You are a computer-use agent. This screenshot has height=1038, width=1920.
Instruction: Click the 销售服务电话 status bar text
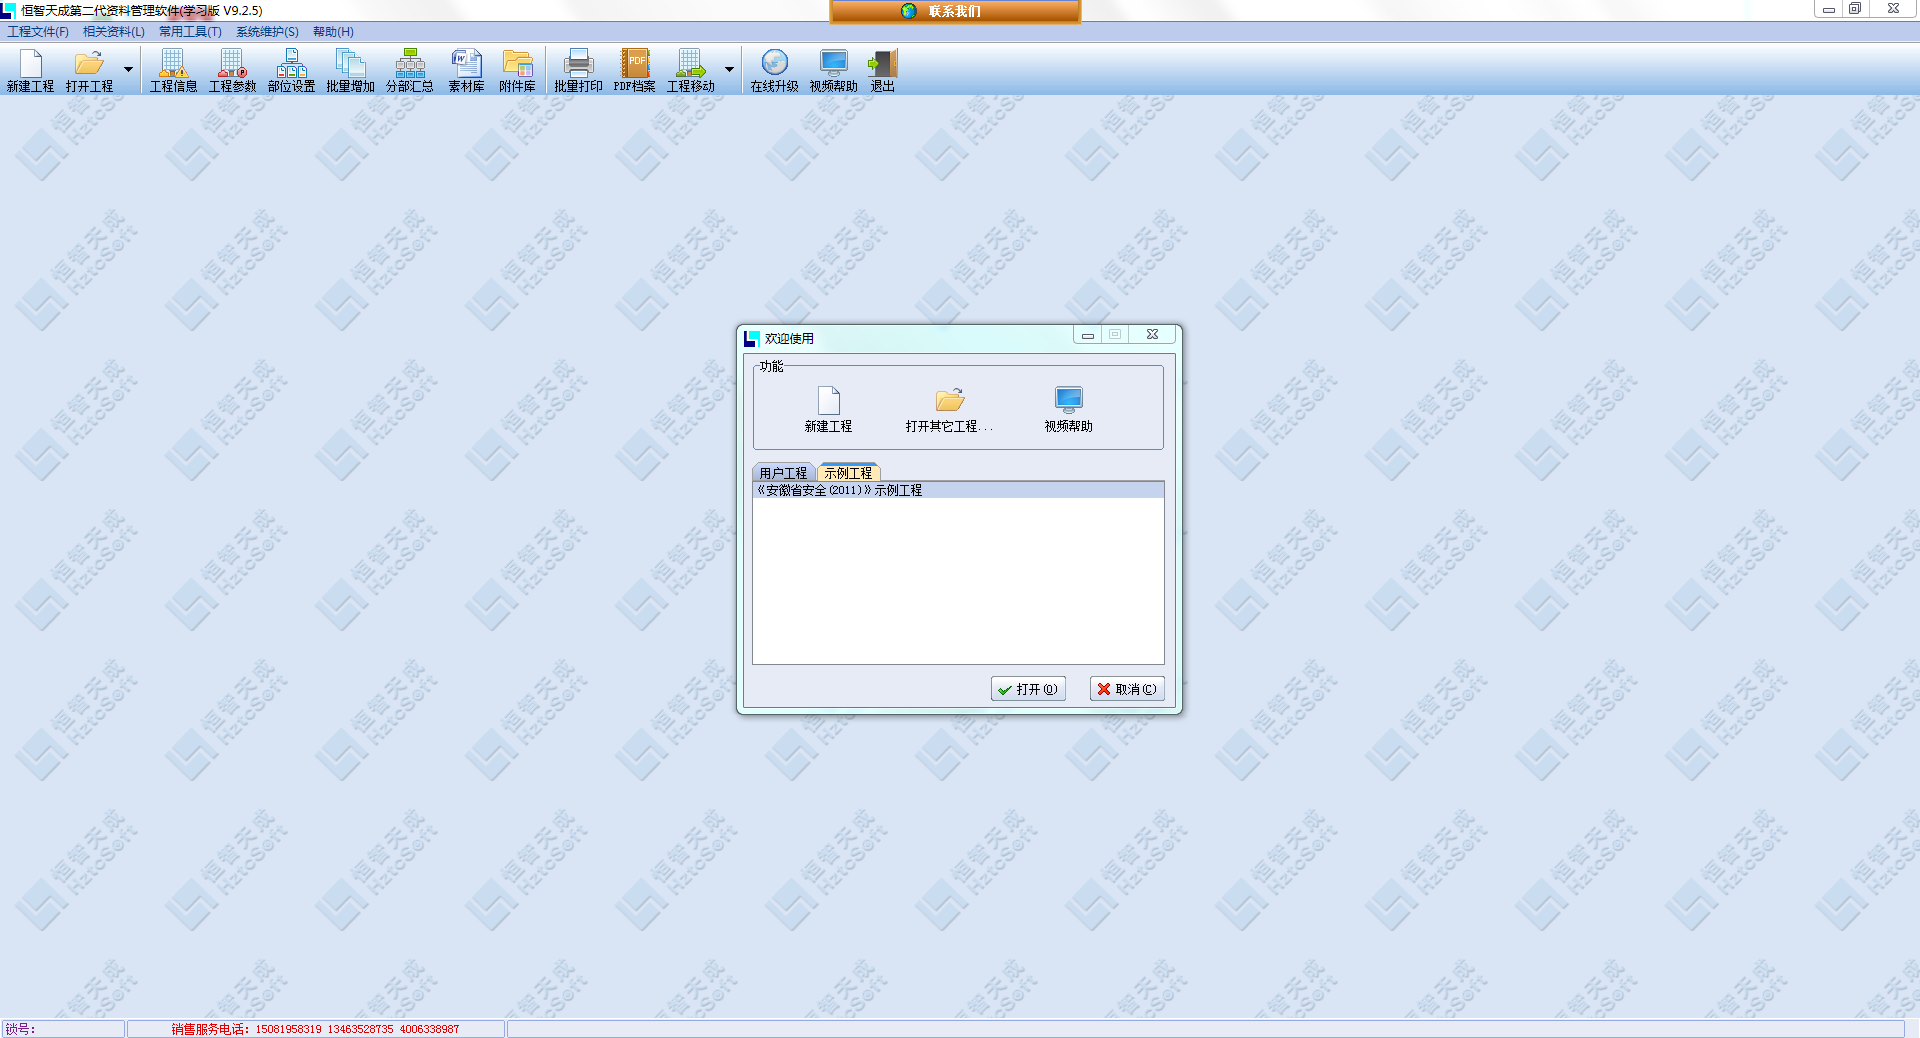coord(315,1029)
